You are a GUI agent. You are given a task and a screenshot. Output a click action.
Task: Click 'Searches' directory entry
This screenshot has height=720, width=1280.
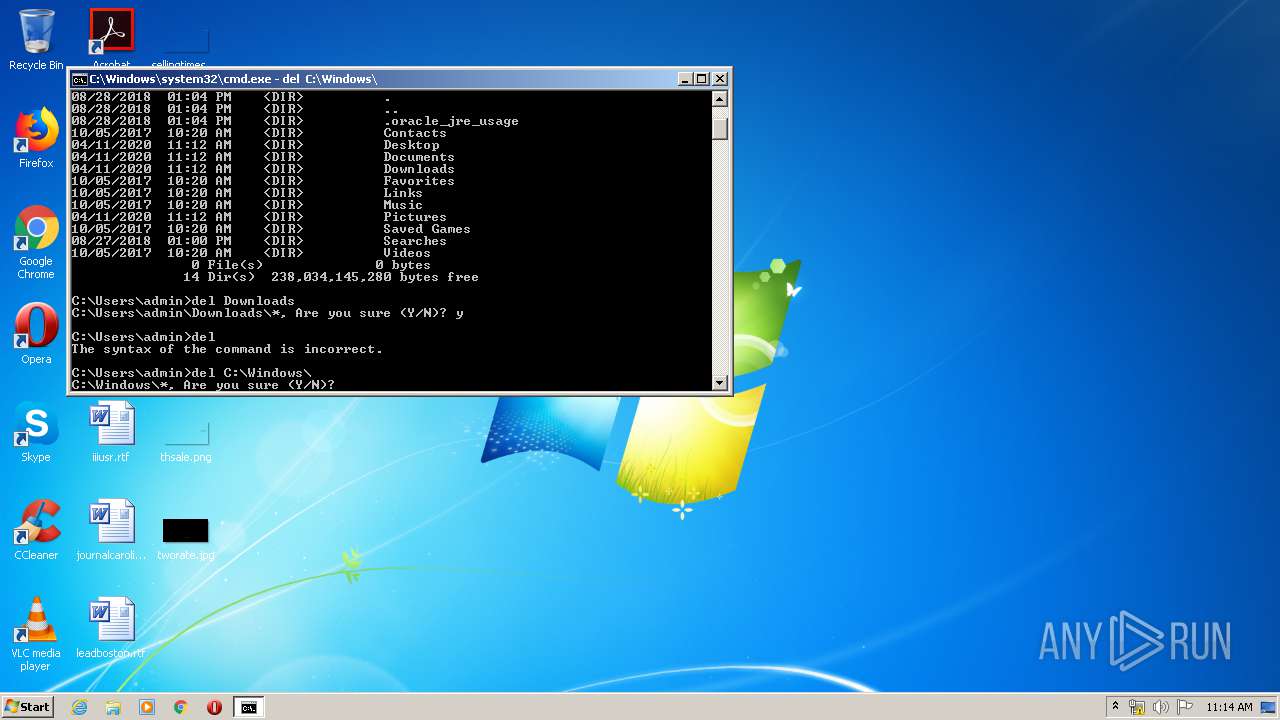(x=415, y=241)
